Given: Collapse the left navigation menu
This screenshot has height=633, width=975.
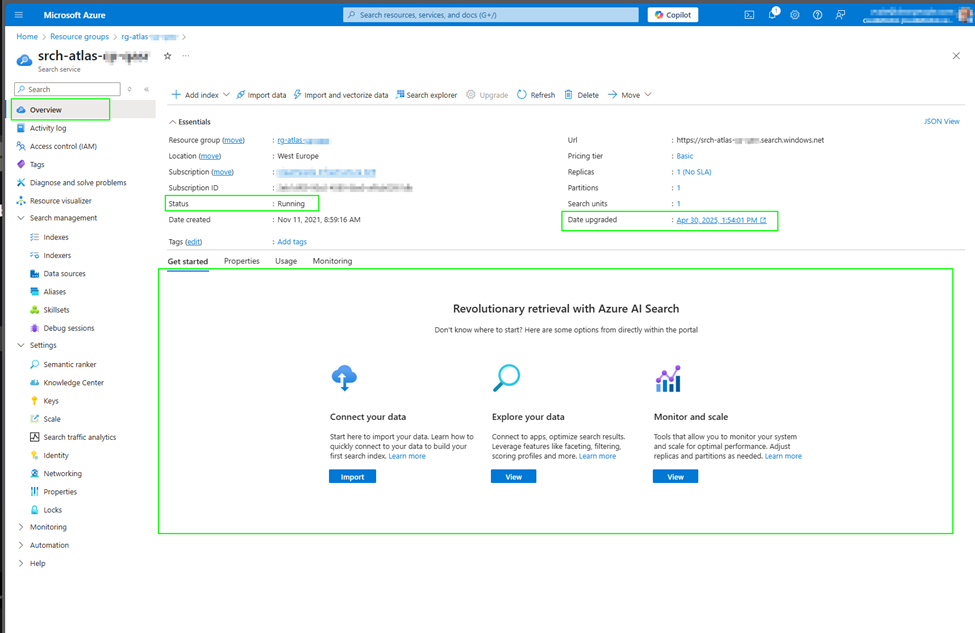Looking at the screenshot, I should pyautogui.click(x=147, y=90).
